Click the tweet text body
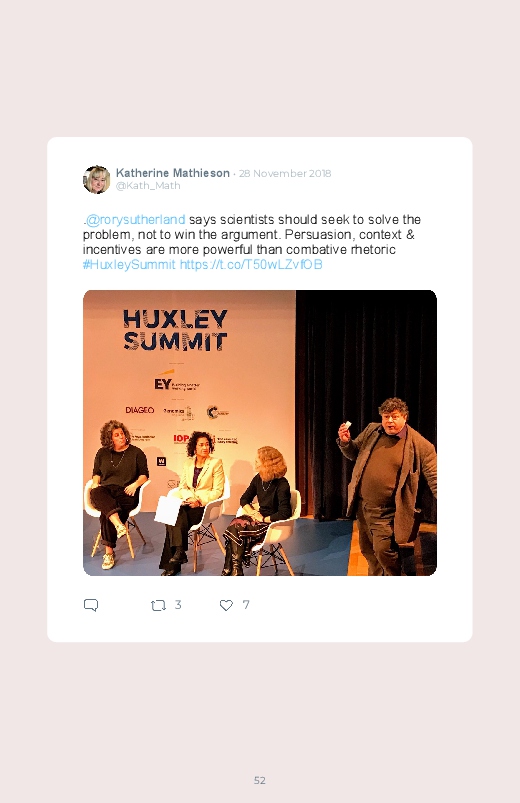Image resolution: width=520 pixels, height=803 pixels. pyautogui.click(x=252, y=242)
